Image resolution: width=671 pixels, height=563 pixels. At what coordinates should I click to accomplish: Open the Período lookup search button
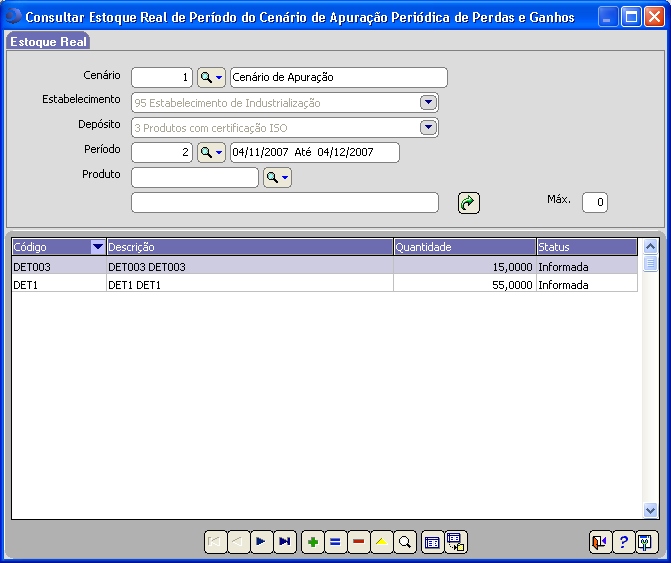[x=211, y=152]
